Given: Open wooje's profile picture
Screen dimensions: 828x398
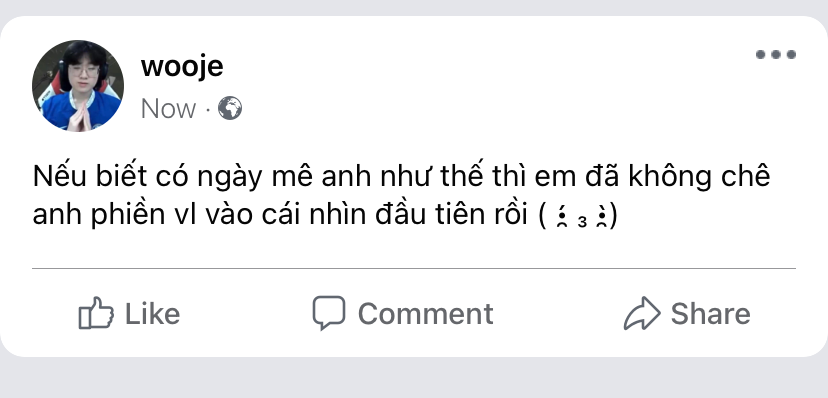Looking at the screenshot, I should point(78,86).
